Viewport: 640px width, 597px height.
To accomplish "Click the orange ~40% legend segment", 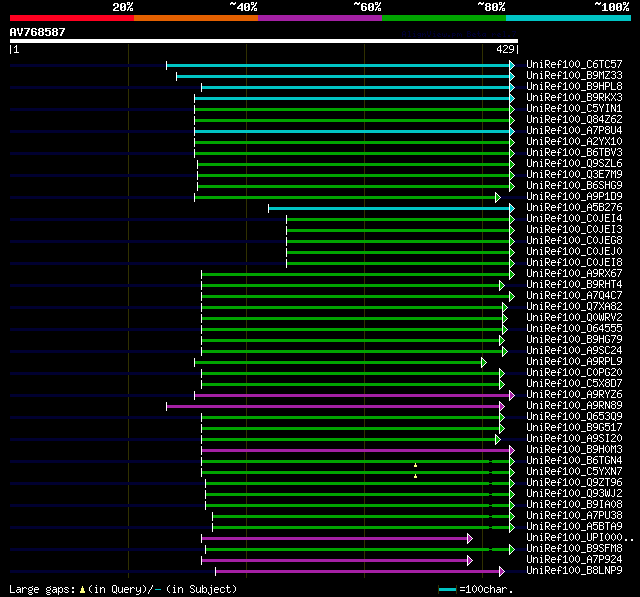I will [x=196, y=18].
